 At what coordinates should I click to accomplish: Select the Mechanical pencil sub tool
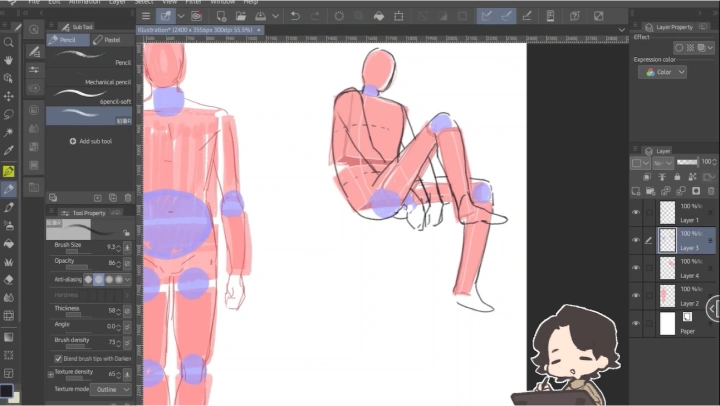coord(90,77)
